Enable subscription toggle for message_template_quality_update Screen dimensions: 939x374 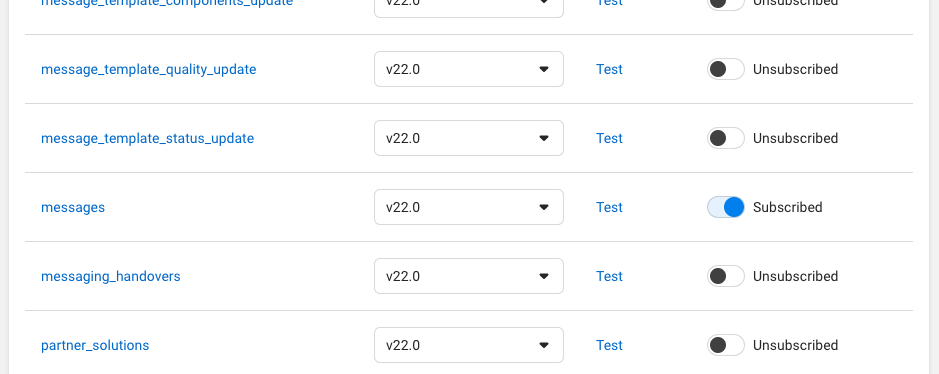pos(726,69)
